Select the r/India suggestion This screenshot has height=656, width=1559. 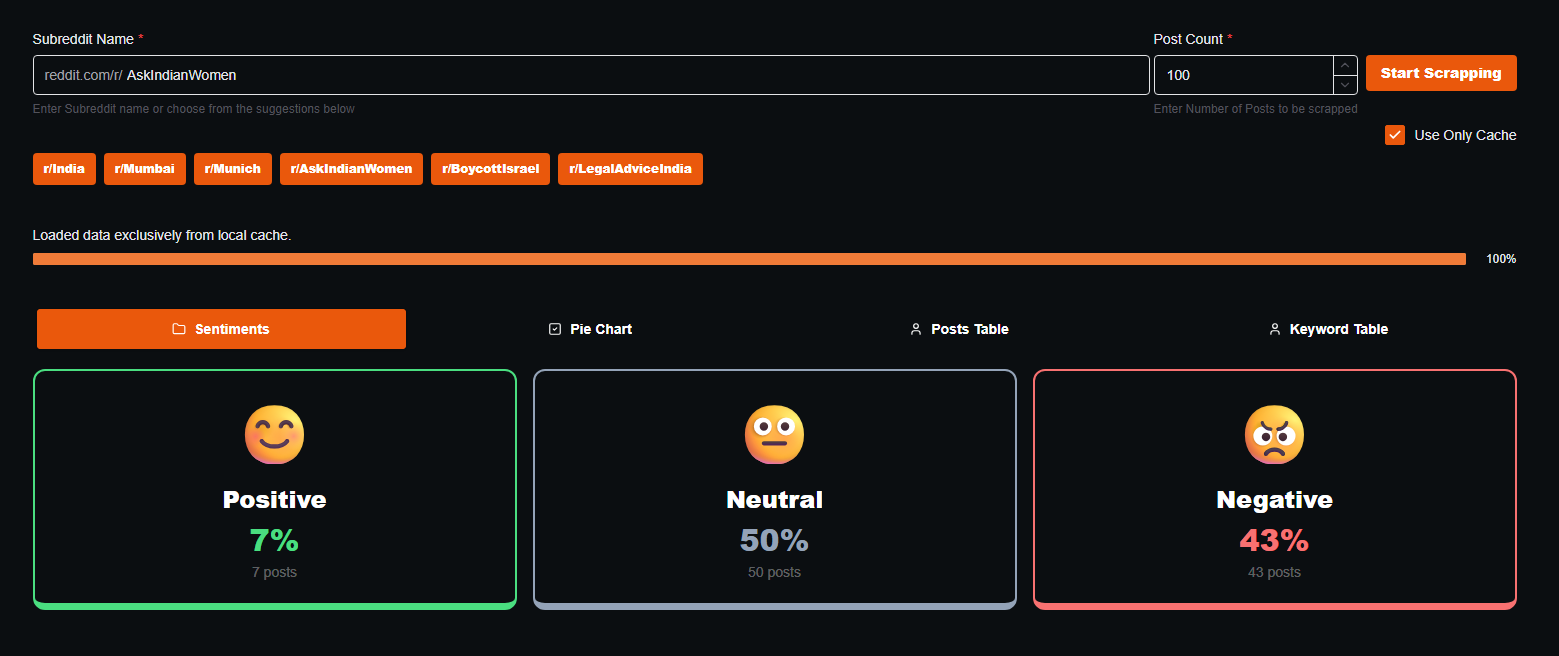coord(64,169)
